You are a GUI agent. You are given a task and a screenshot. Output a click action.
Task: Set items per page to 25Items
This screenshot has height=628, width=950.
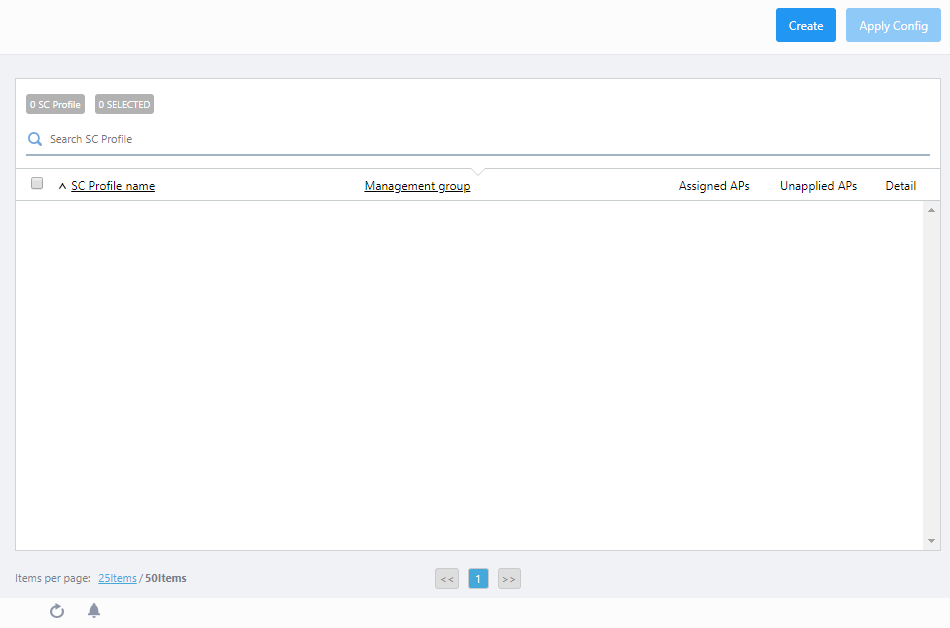[x=117, y=578]
